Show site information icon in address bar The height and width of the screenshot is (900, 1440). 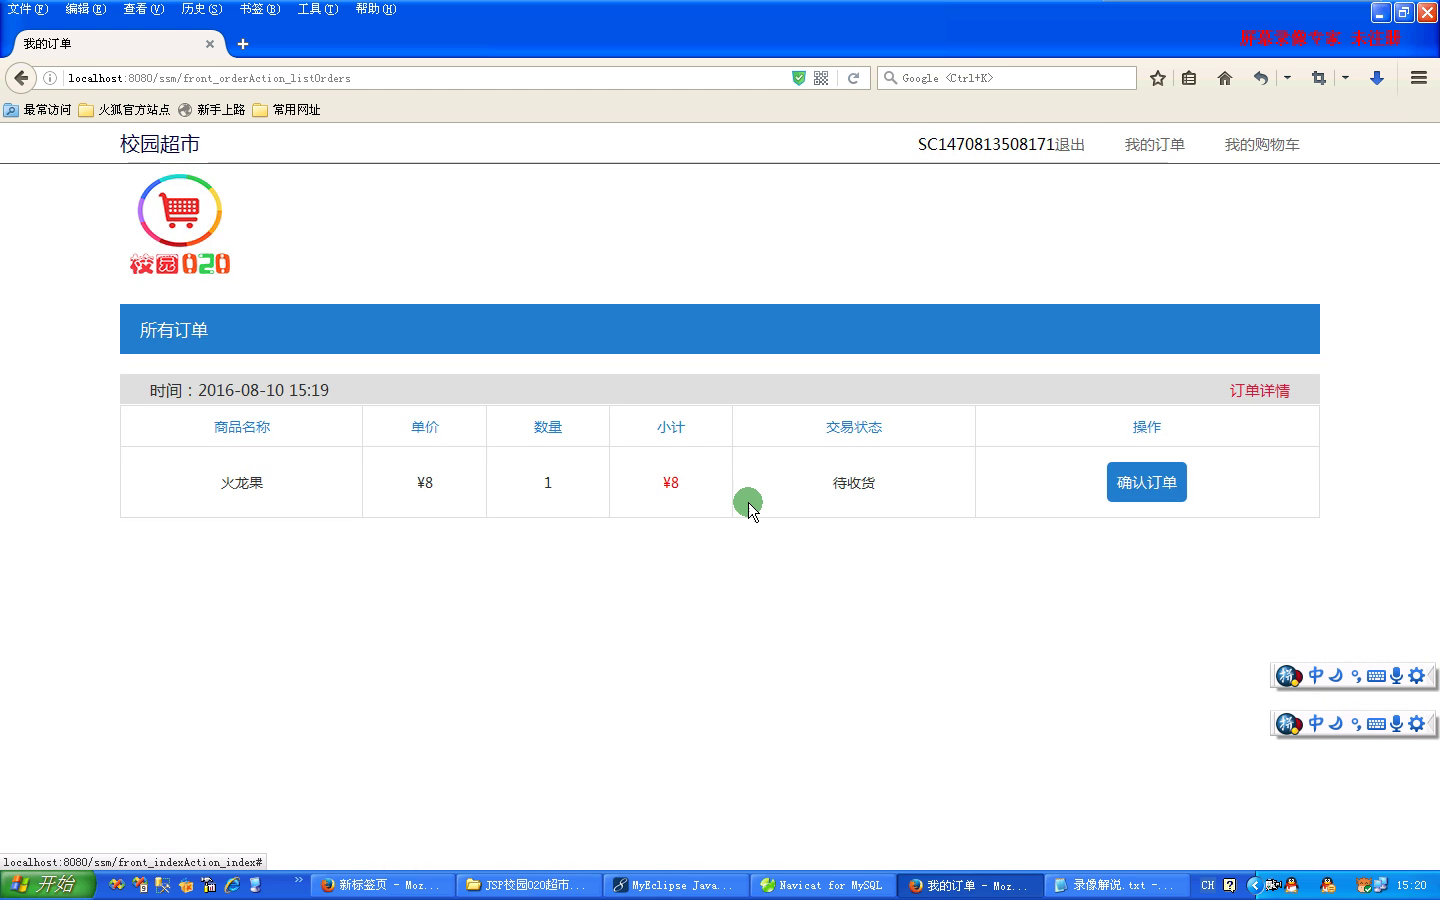click(x=50, y=78)
